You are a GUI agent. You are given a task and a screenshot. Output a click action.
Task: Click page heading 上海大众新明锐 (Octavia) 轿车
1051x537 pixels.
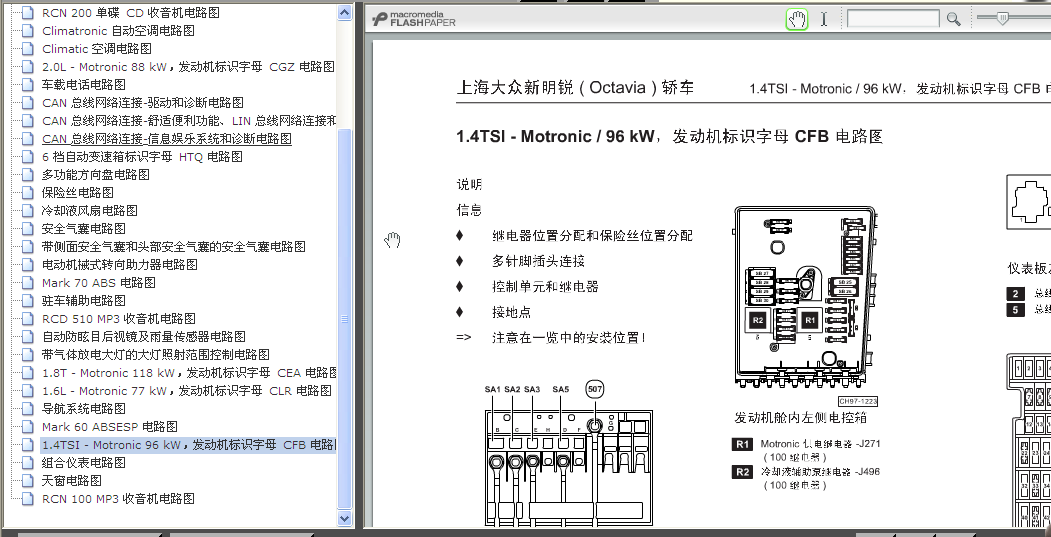575,87
